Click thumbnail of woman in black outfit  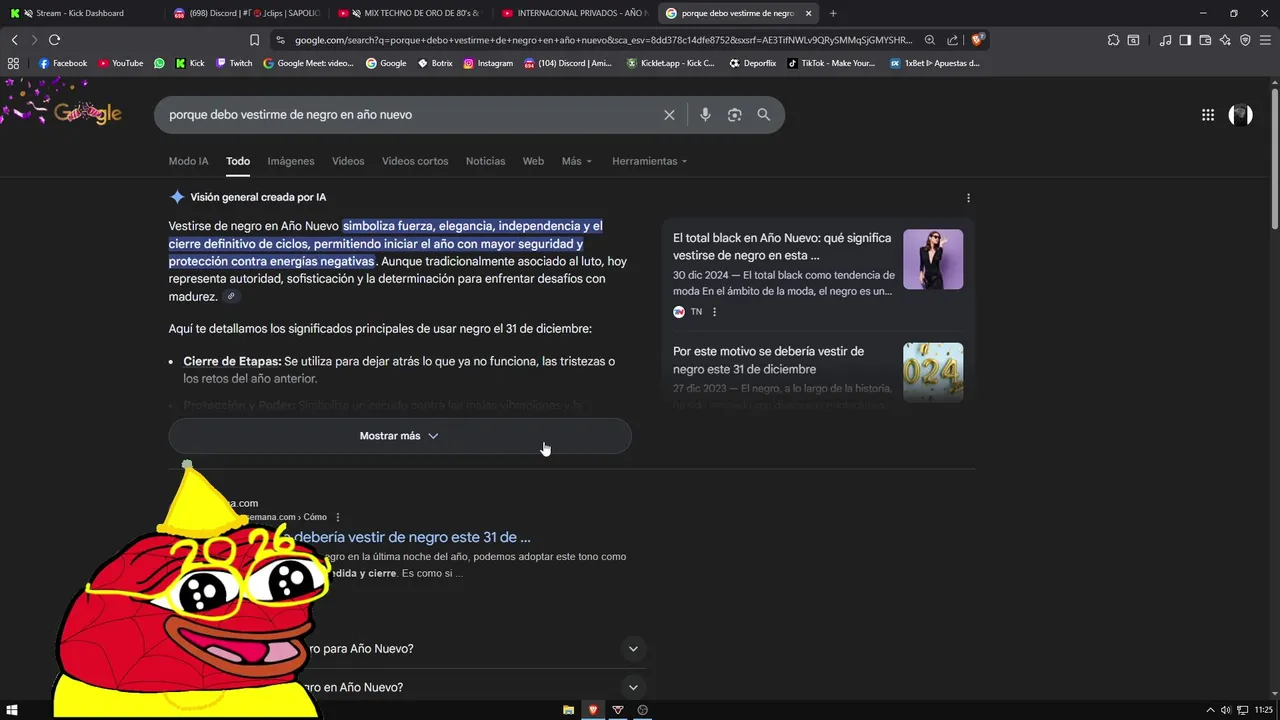(x=933, y=260)
